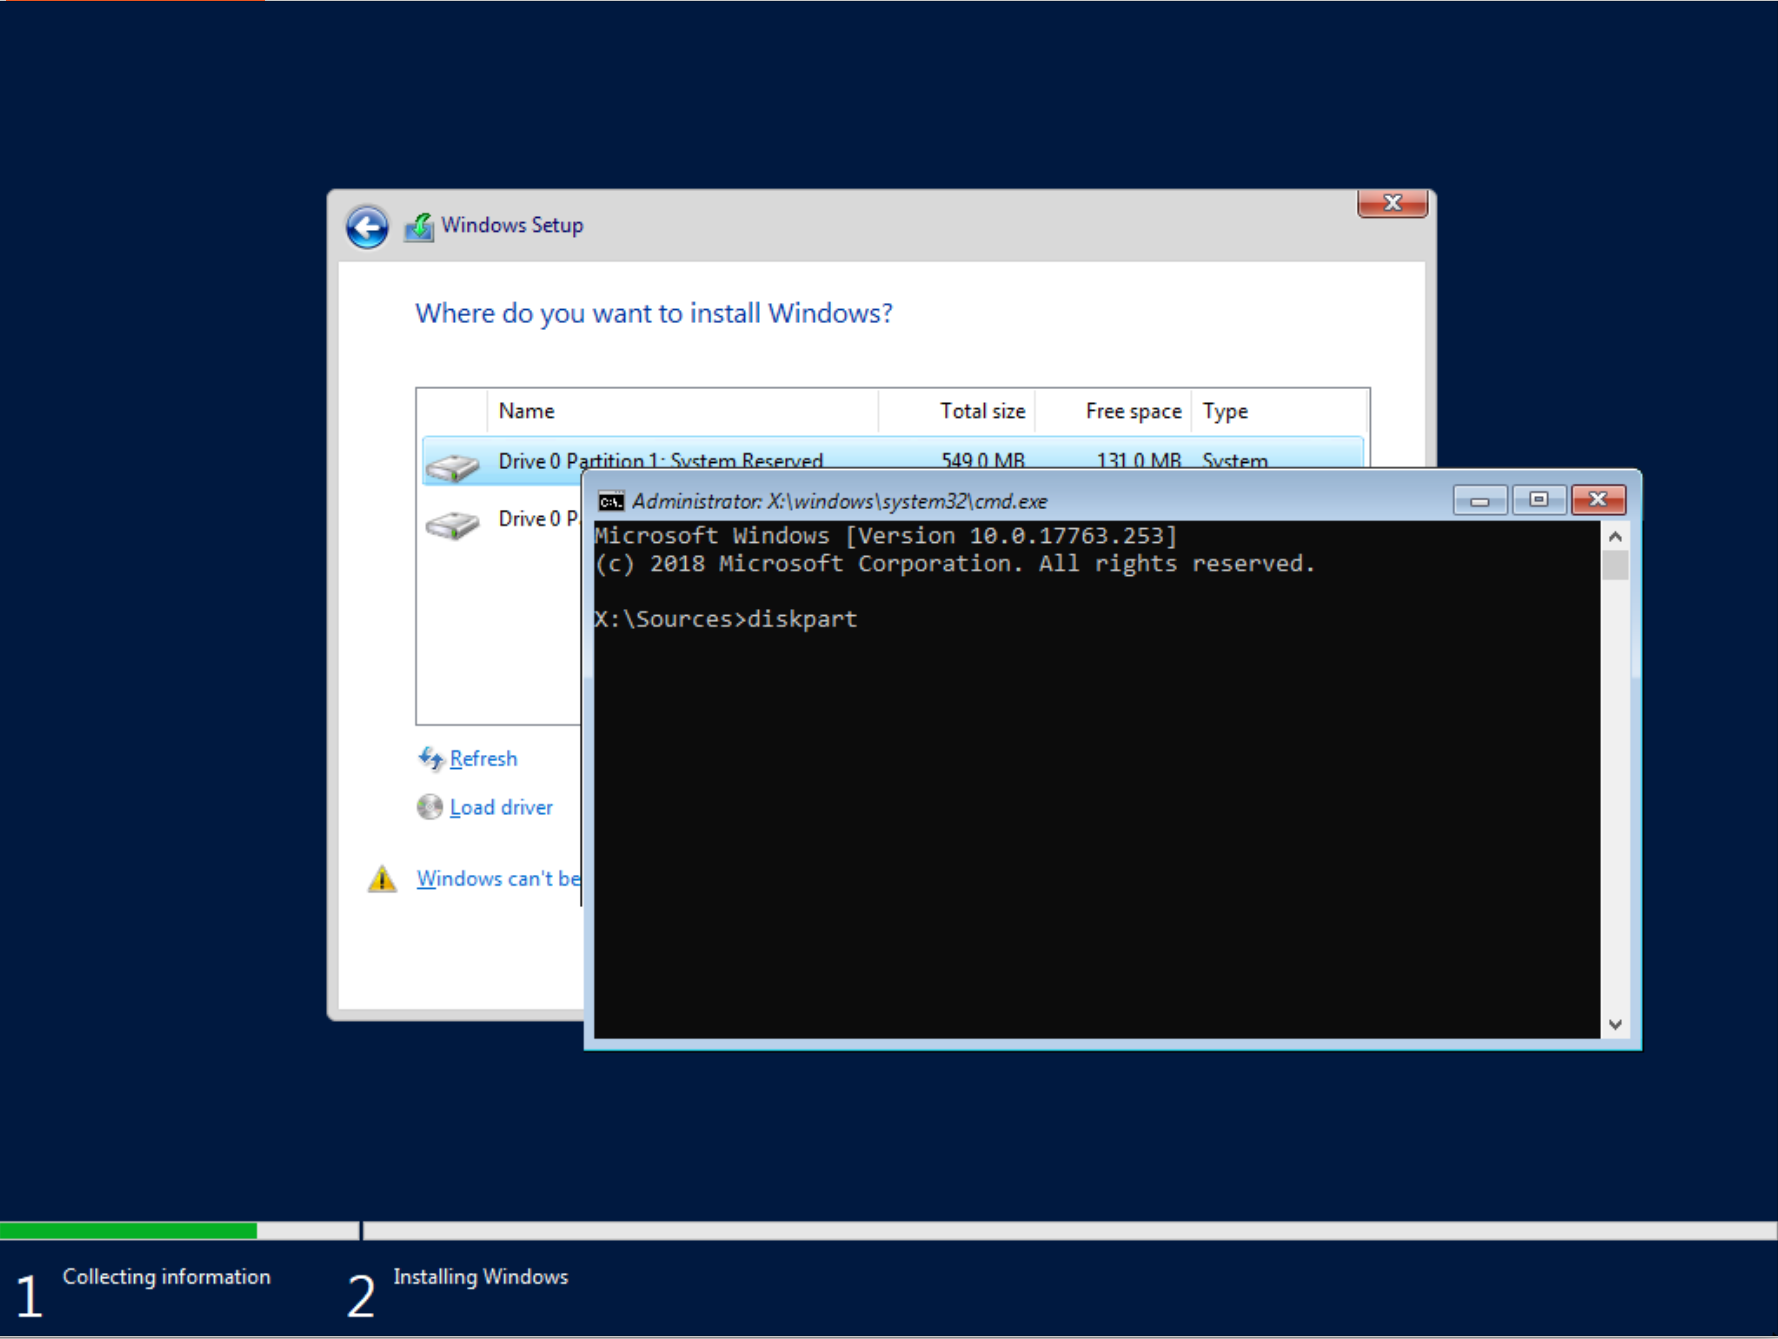
Task: Click the Type column header
Action: pos(1225,411)
